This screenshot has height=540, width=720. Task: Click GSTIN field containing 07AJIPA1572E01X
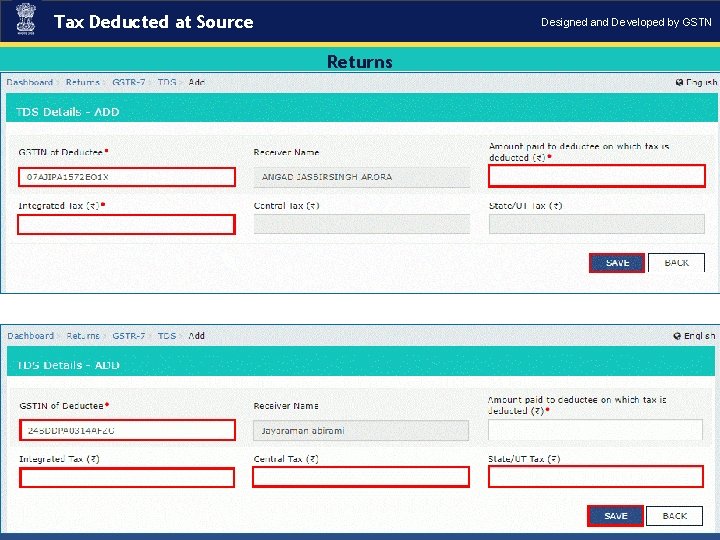click(127, 177)
